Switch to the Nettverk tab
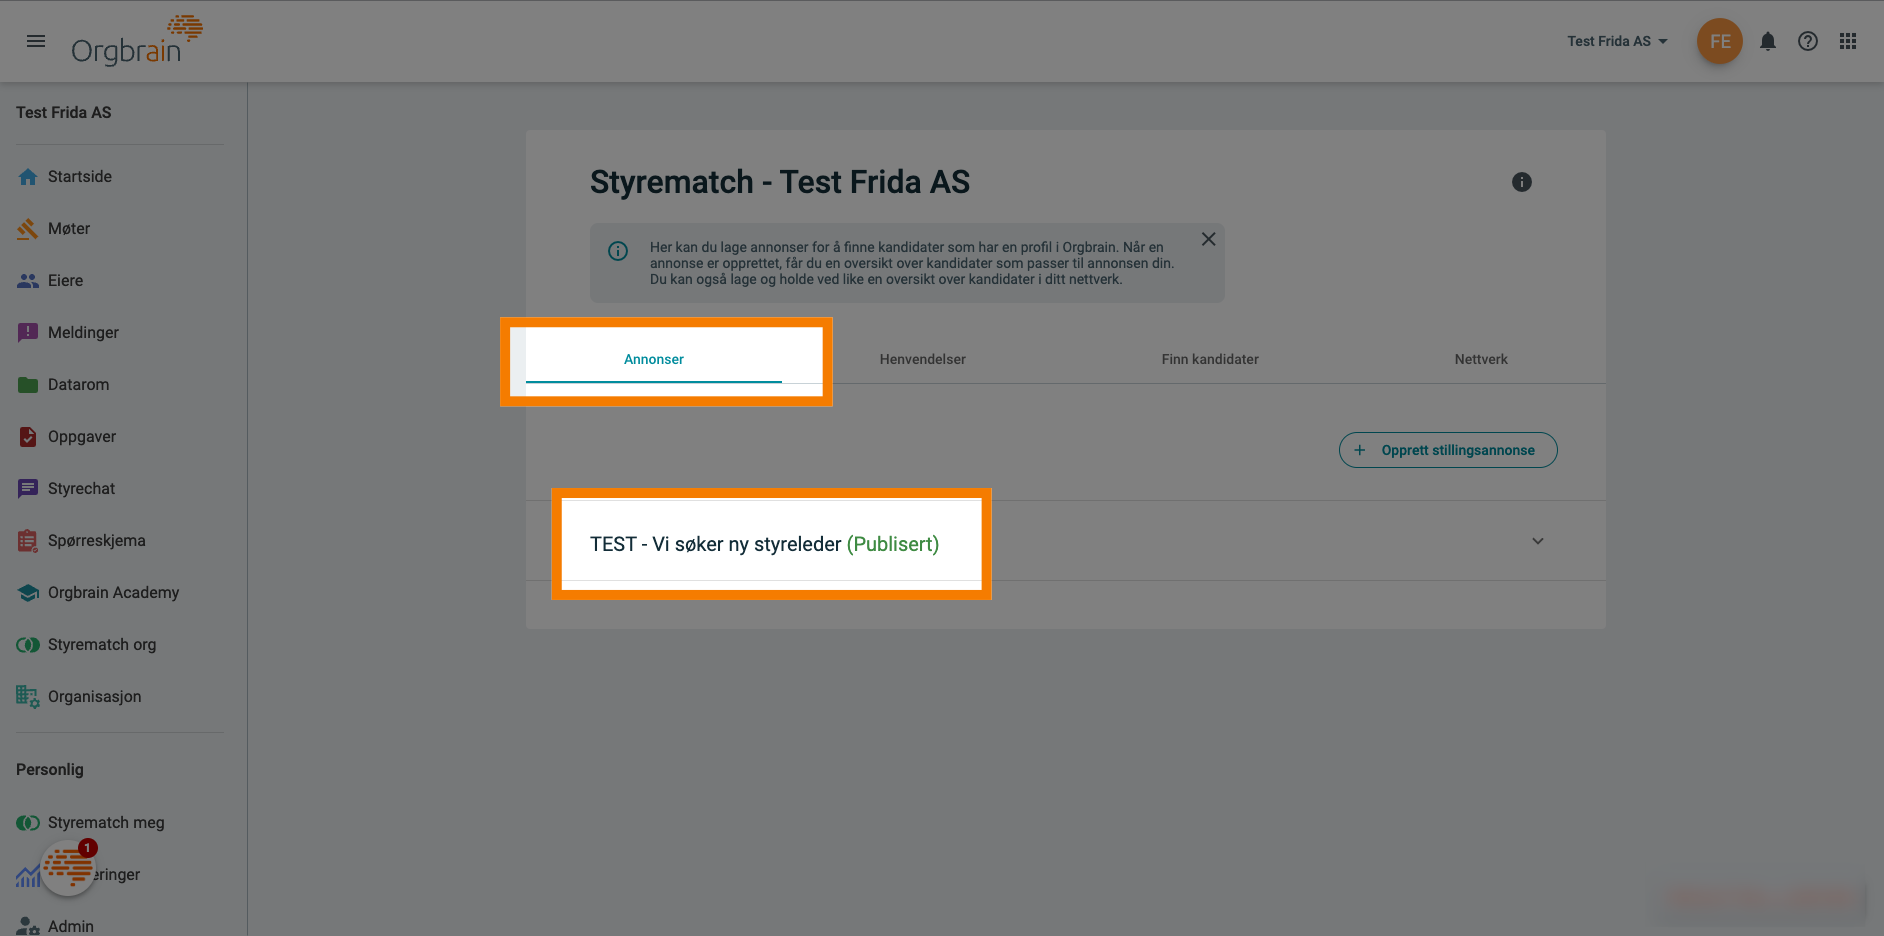 coord(1481,359)
